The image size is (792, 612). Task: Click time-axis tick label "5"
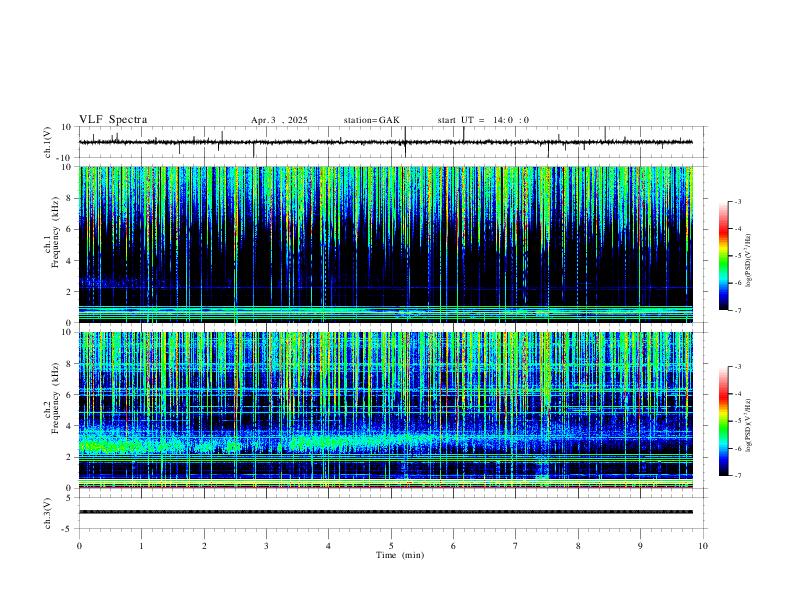pyautogui.click(x=391, y=546)
